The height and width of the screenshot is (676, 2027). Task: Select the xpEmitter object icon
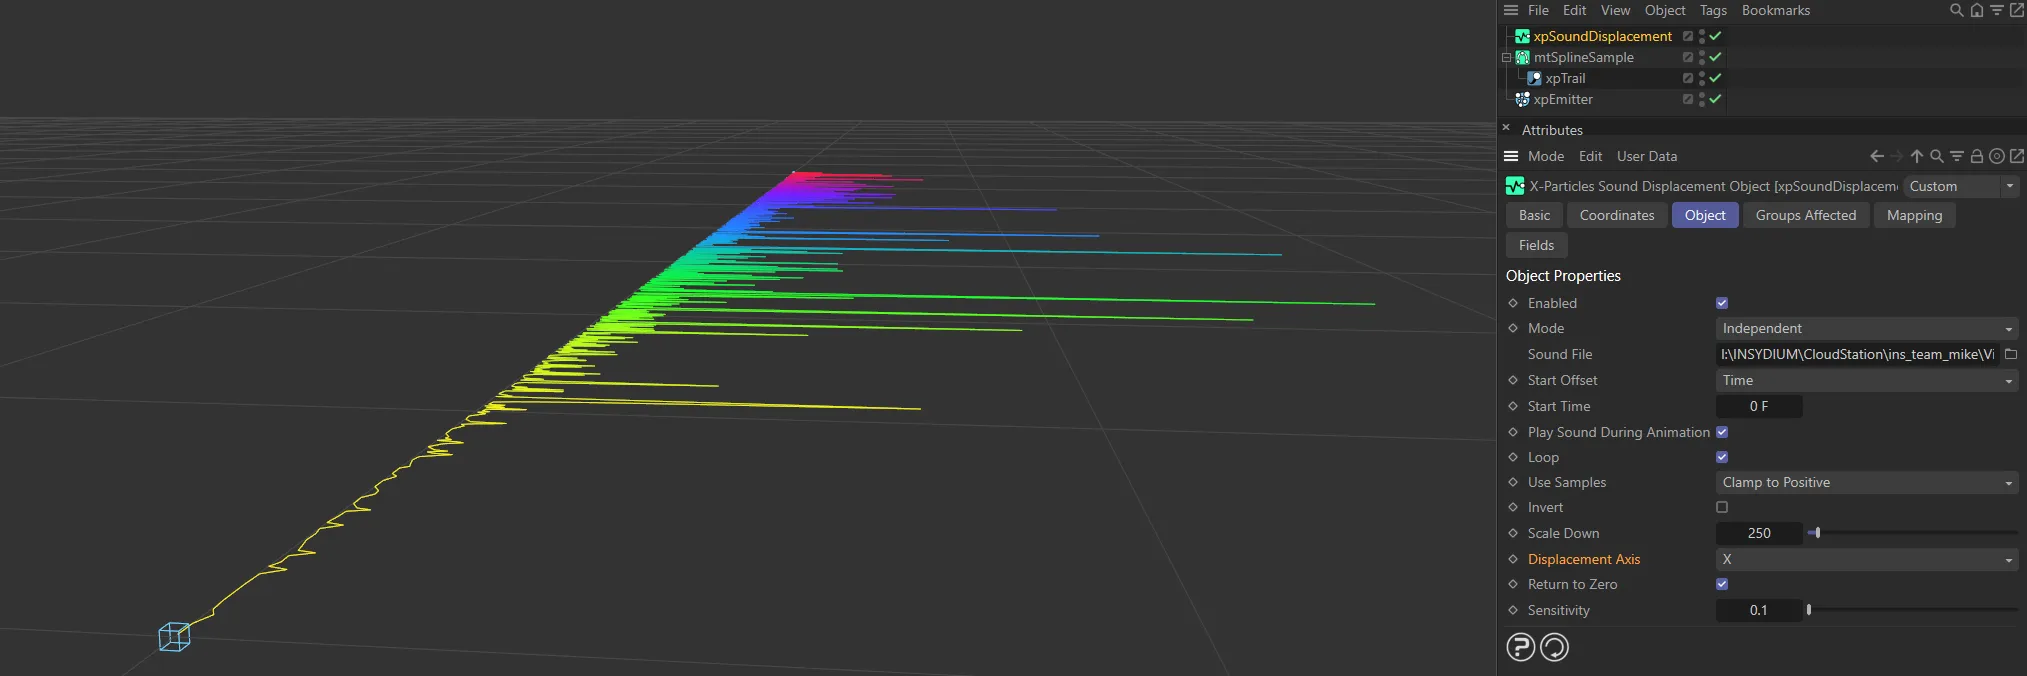(x=1522, y=99)
